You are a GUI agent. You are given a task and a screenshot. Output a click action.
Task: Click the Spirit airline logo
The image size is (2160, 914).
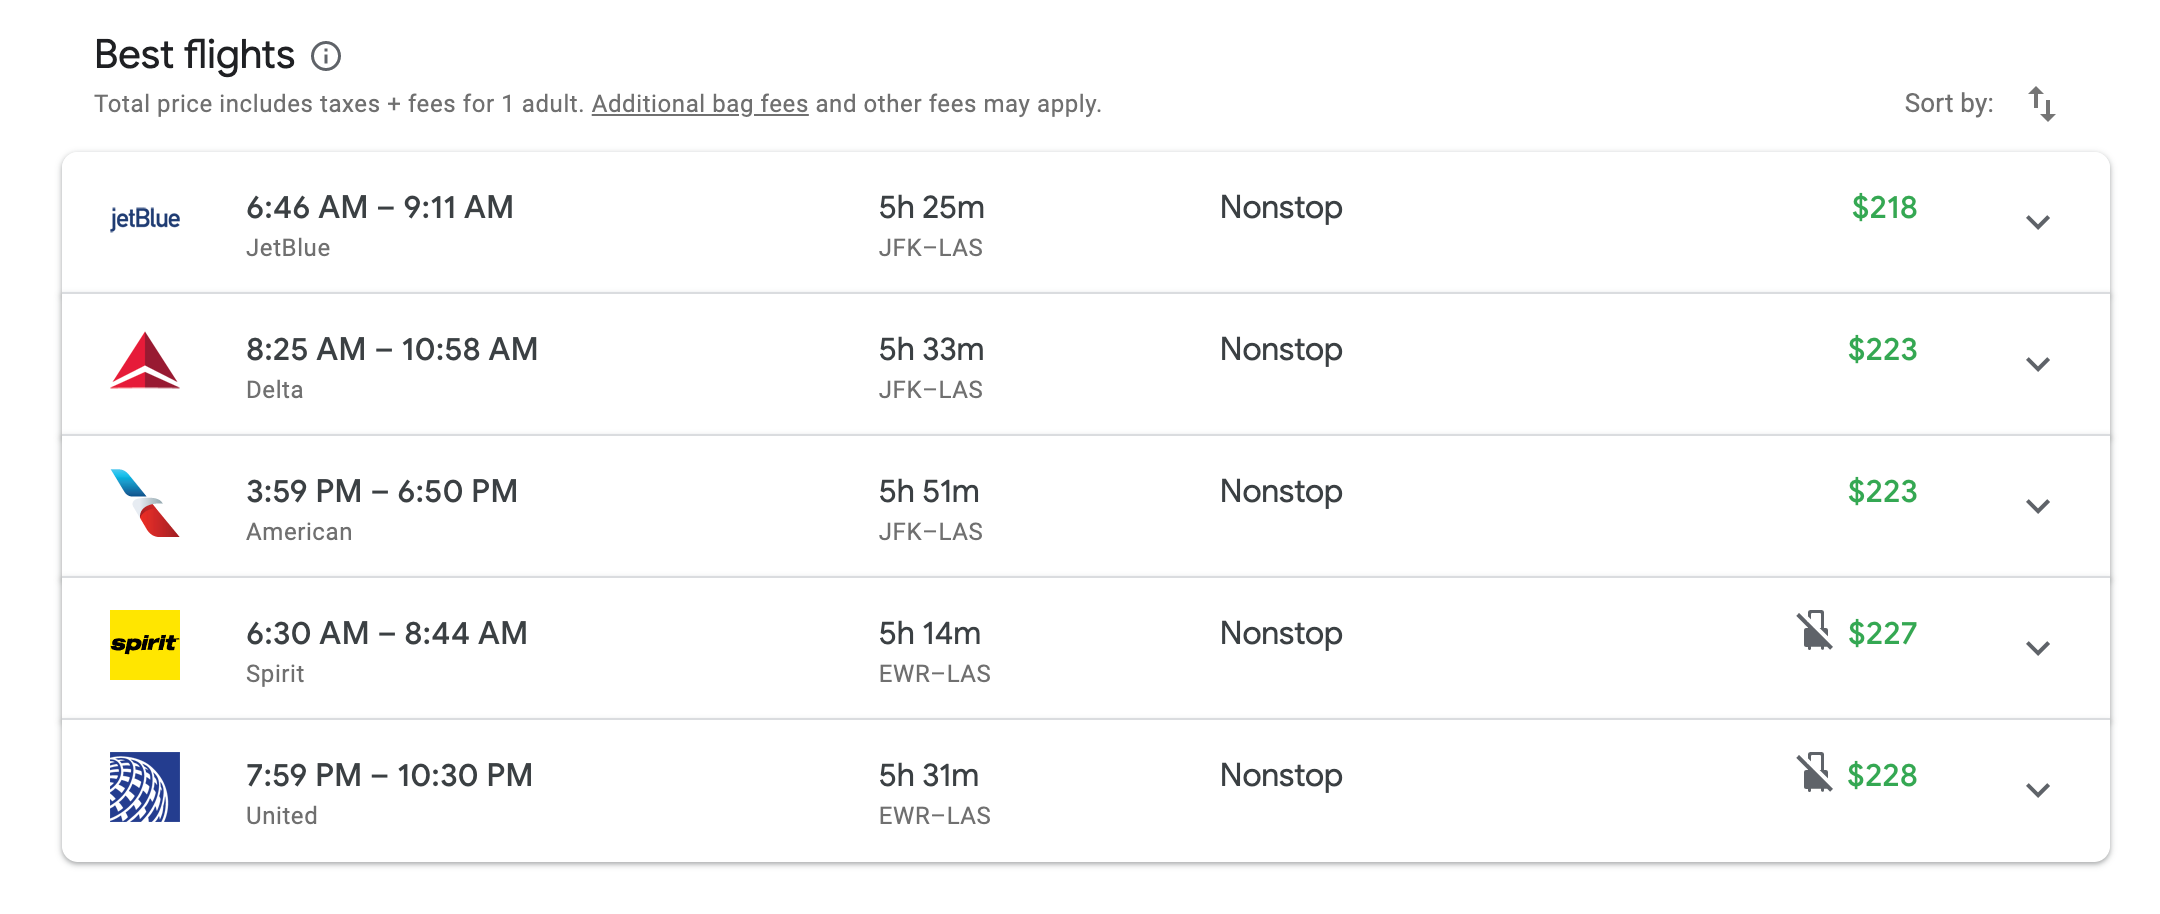pos(145,645)
